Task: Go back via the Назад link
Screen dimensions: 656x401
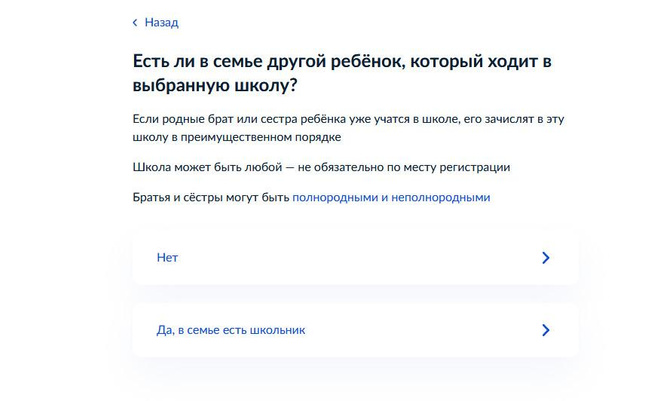Action: click(x=160, y=22)
